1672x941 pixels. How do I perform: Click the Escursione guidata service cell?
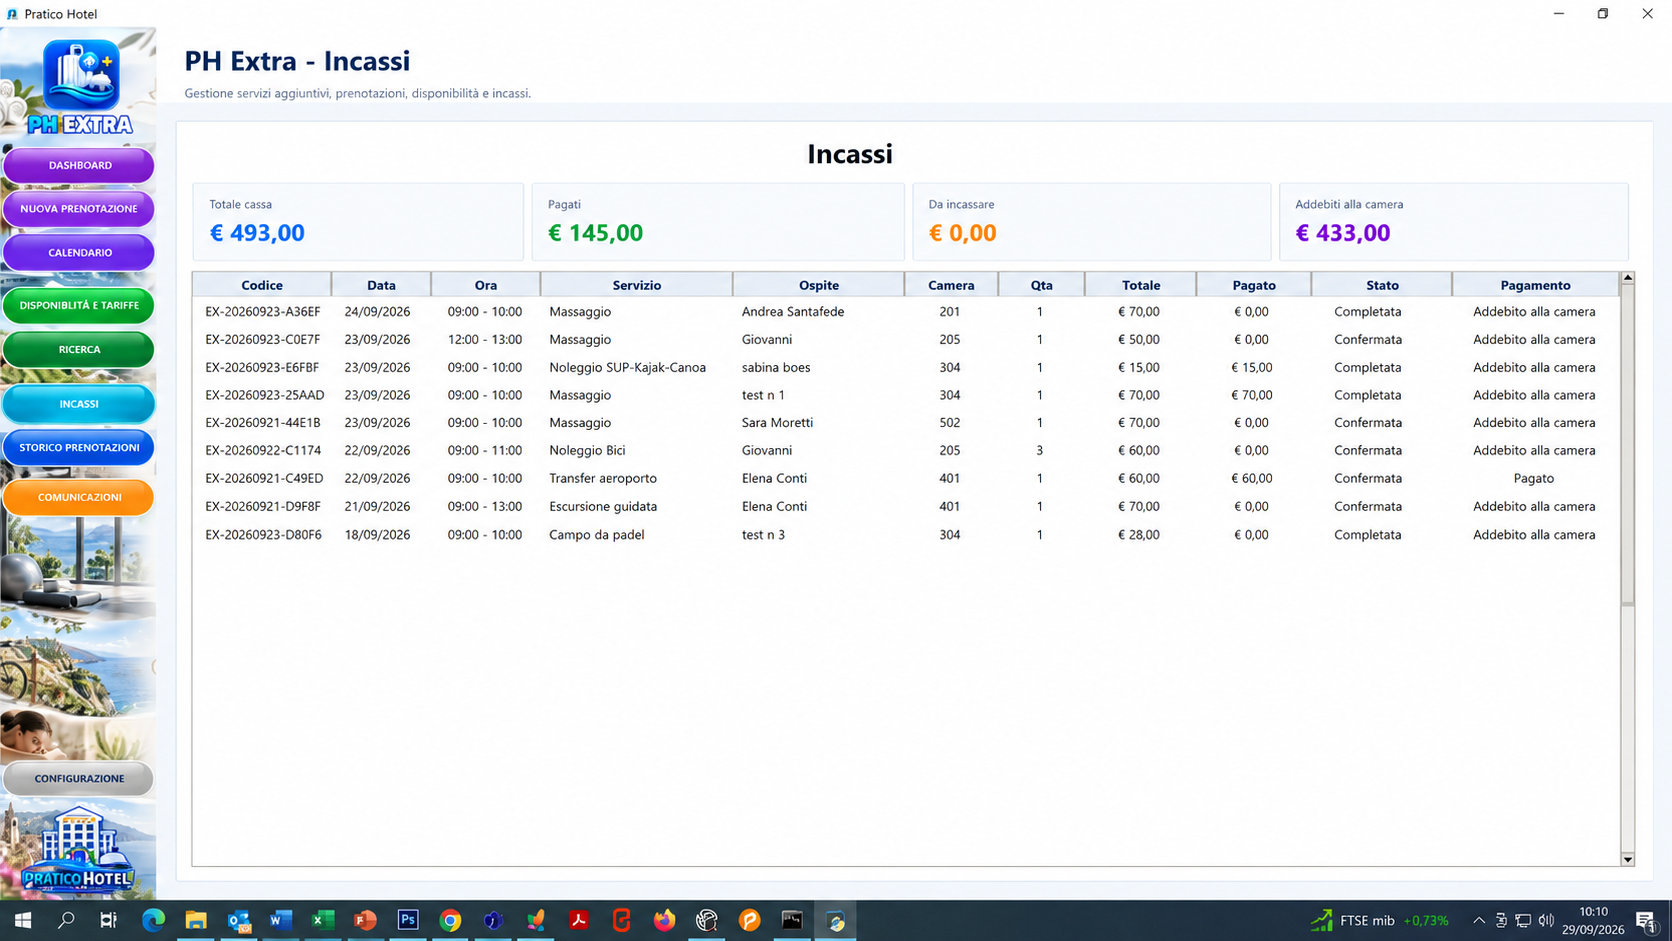603,507
